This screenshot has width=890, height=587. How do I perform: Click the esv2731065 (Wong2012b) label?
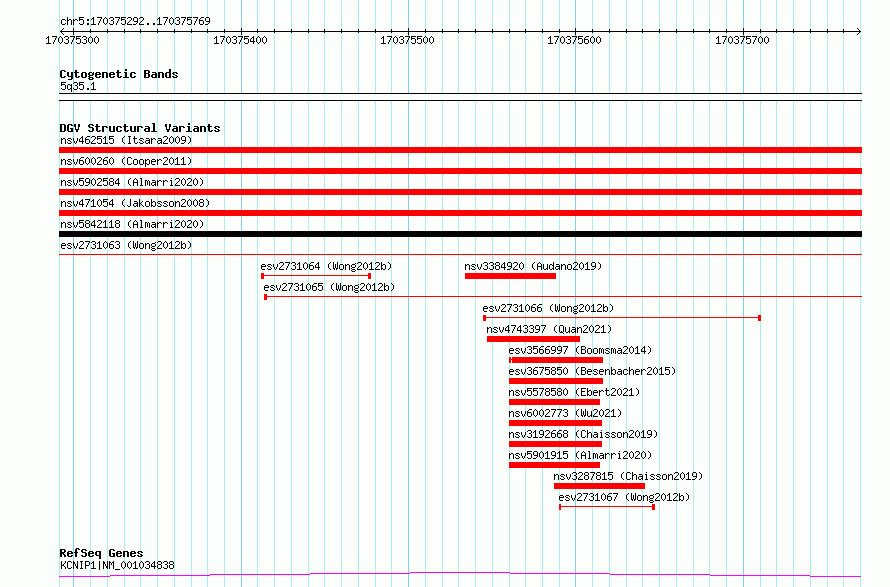(329, 287)
